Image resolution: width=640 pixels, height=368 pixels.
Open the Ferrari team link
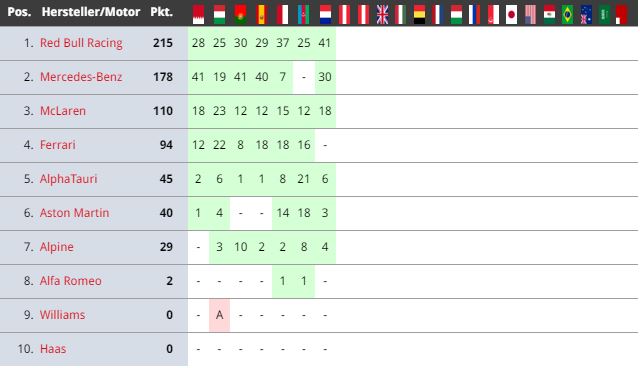click(58, 145)
